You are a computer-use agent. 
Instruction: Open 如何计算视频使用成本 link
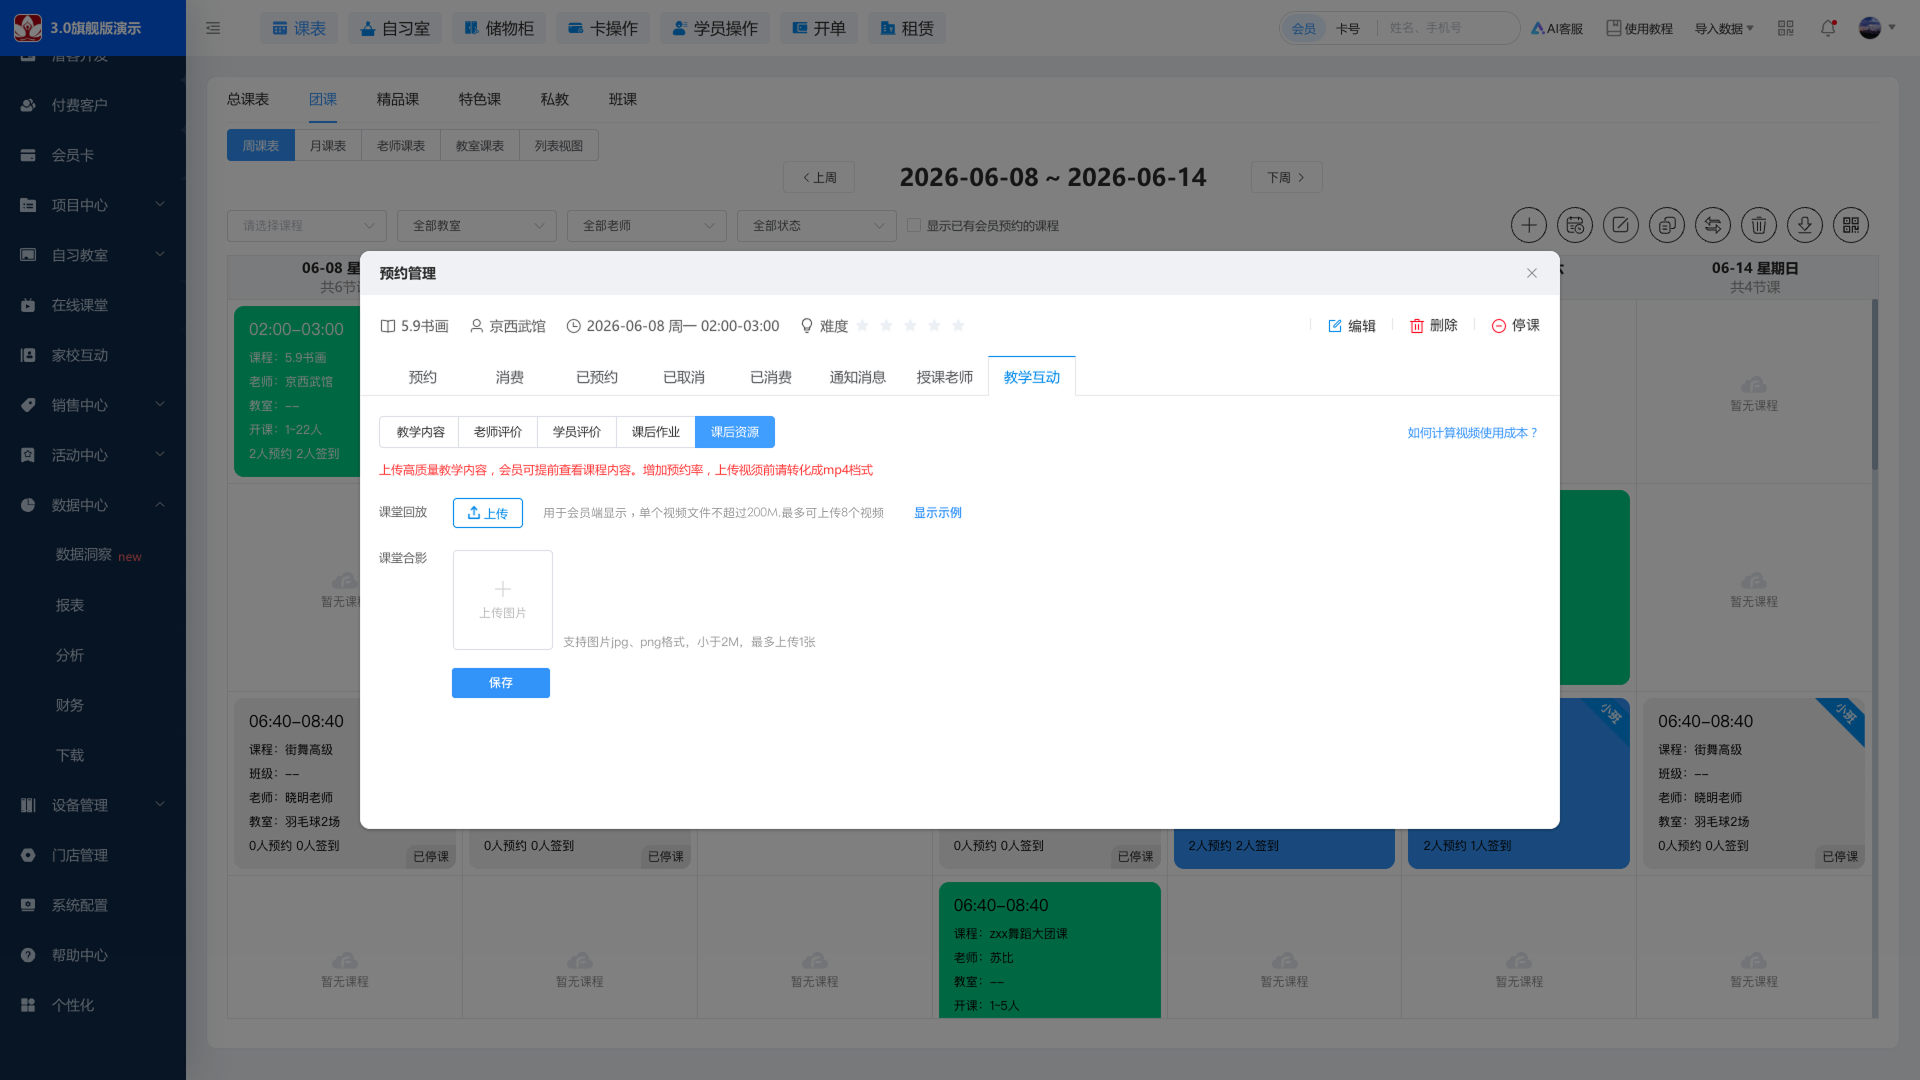(1473, 433)
